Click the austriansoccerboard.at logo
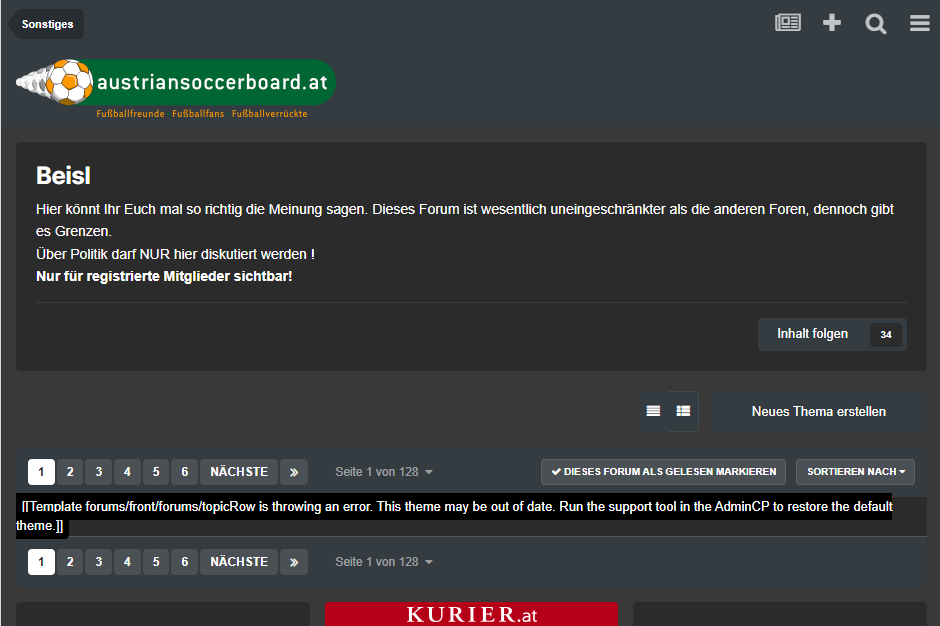940x626 pixels. click(x=176, y=84)
